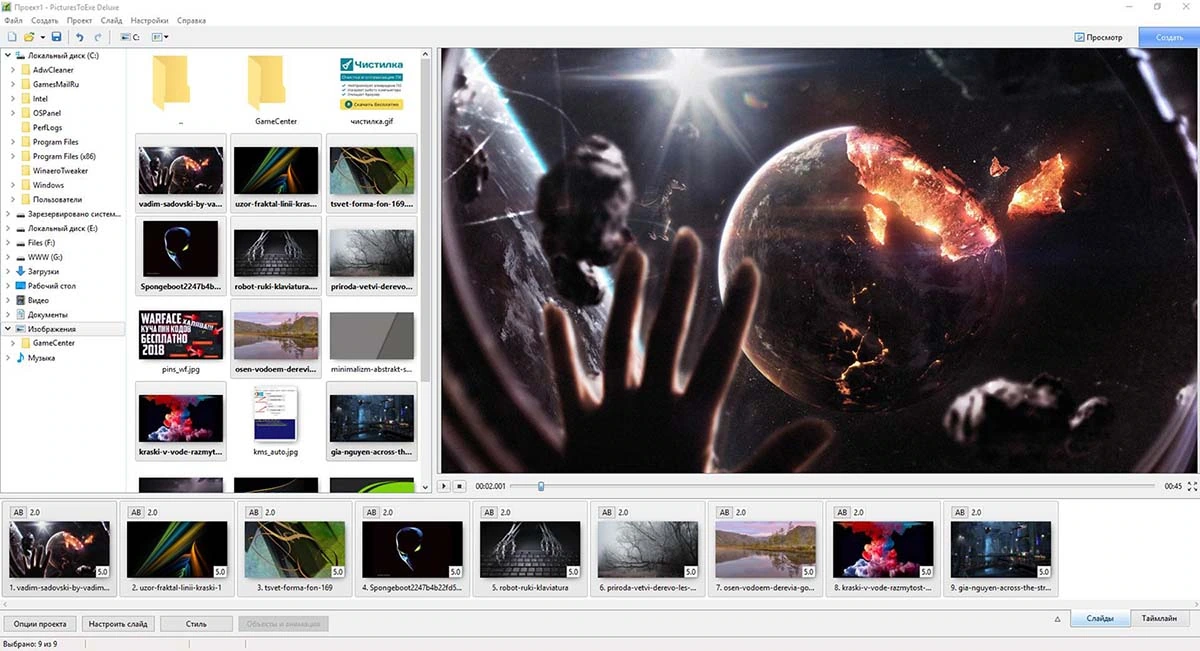The height and width of the screenshot is (651, 1200).
Task: Select slide 8 kraski-v-vode thumbnail
Action: [x=883, y=550]
